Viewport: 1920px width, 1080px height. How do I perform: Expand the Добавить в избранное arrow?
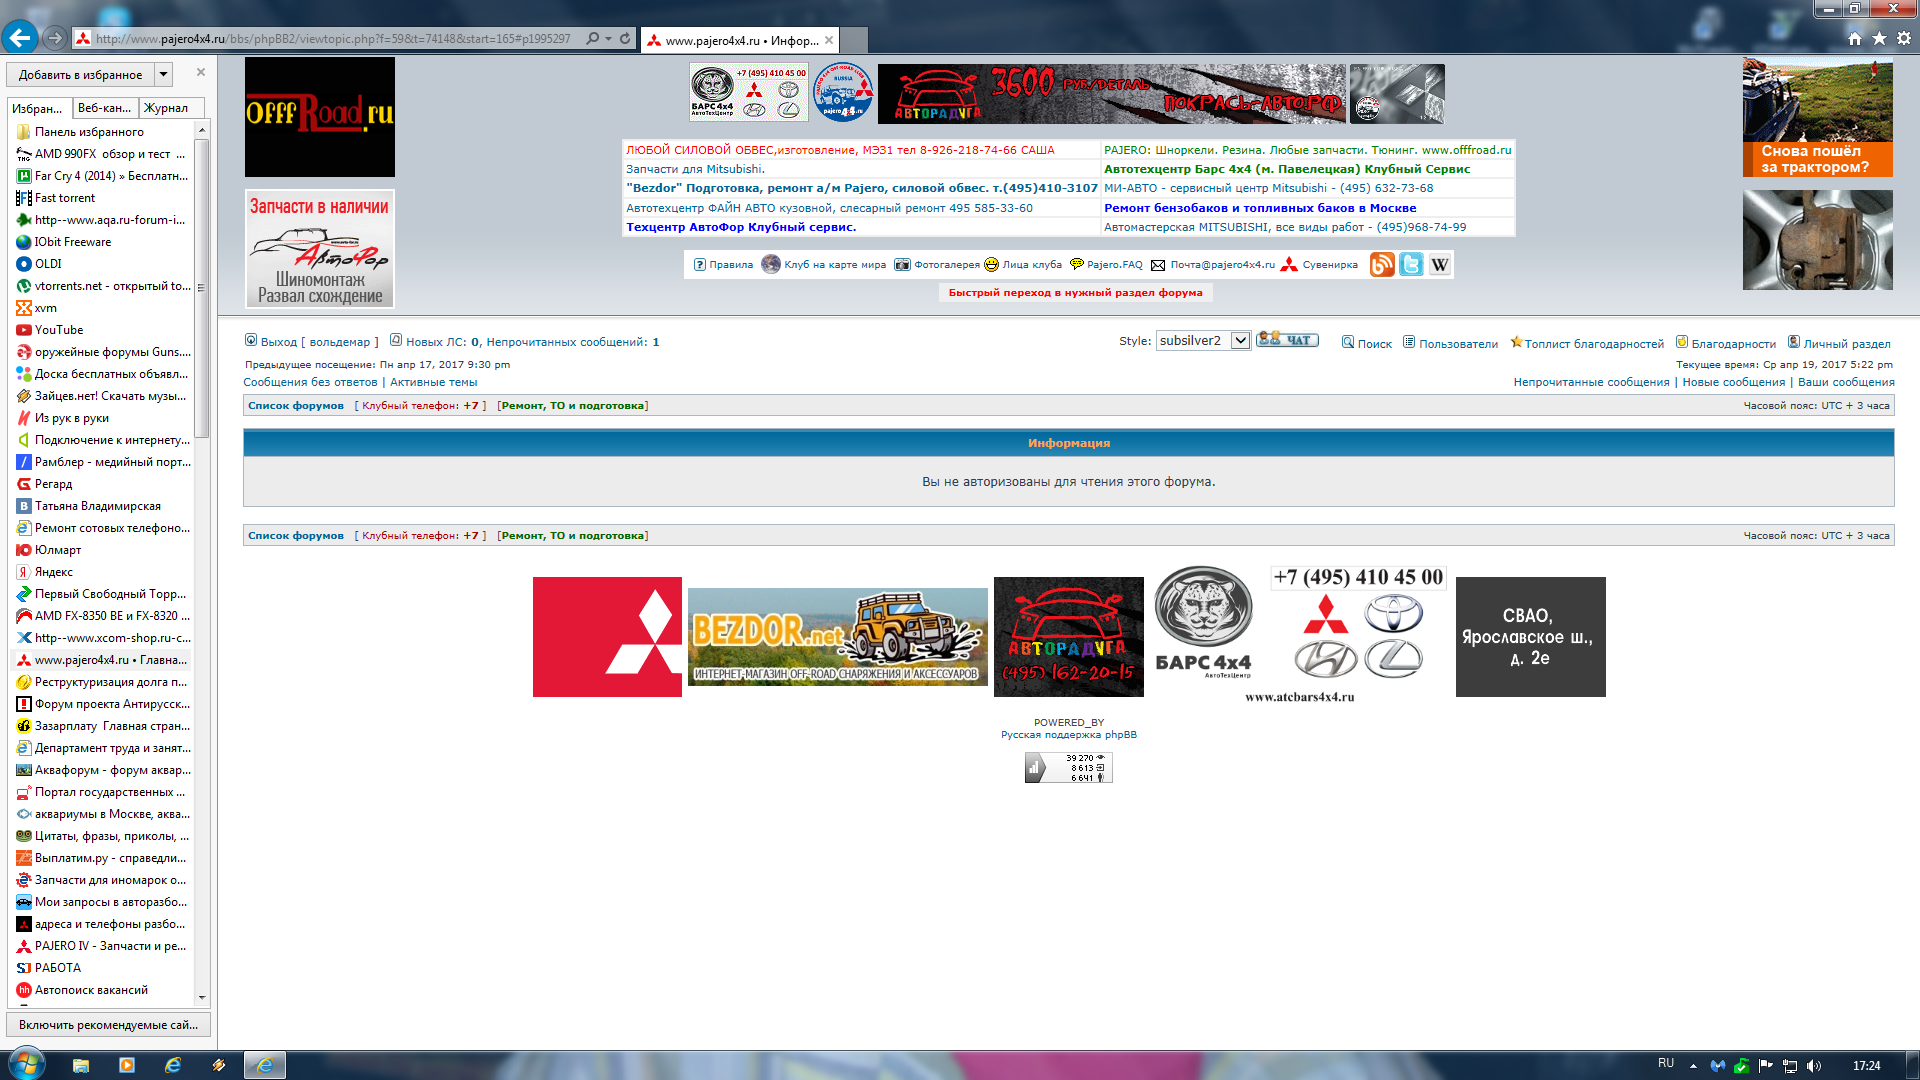[x=163, y=74]
